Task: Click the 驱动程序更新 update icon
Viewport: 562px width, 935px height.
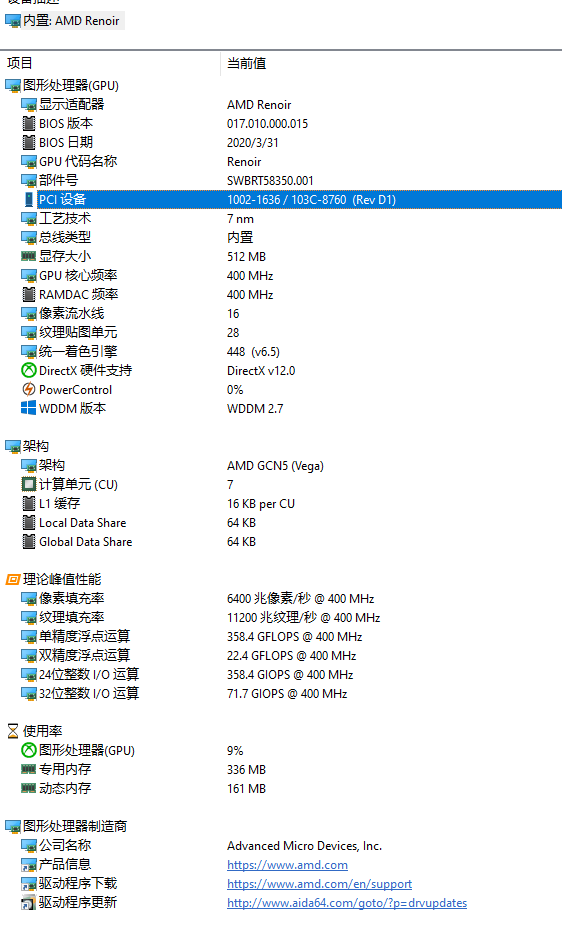Action: [29, 903]
